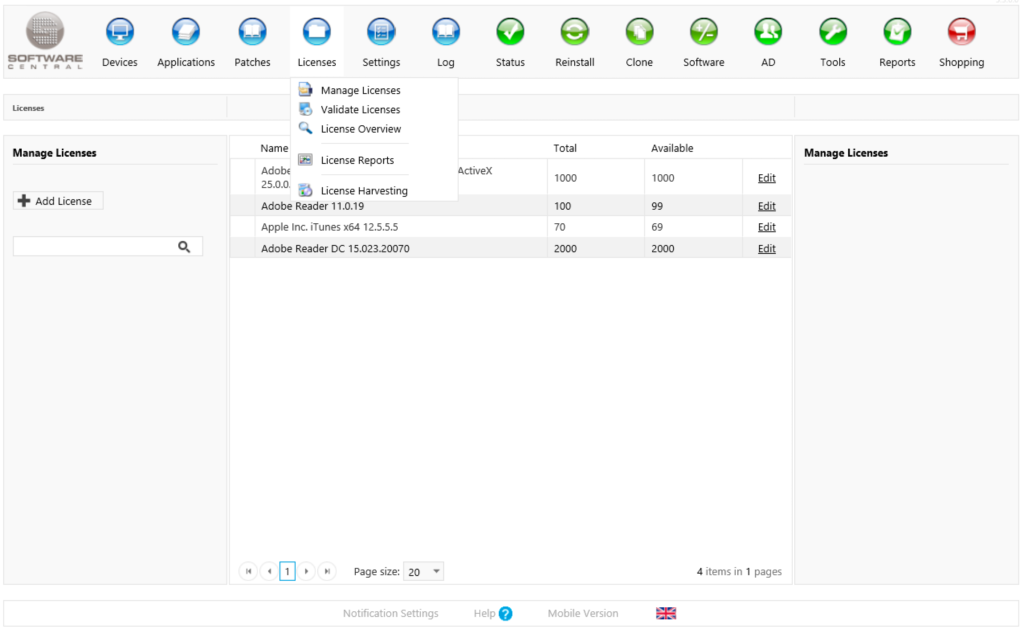Click the Licenses toolbar icon
Viewport: 1024px width, 629px height.
[x=317, y=31]
